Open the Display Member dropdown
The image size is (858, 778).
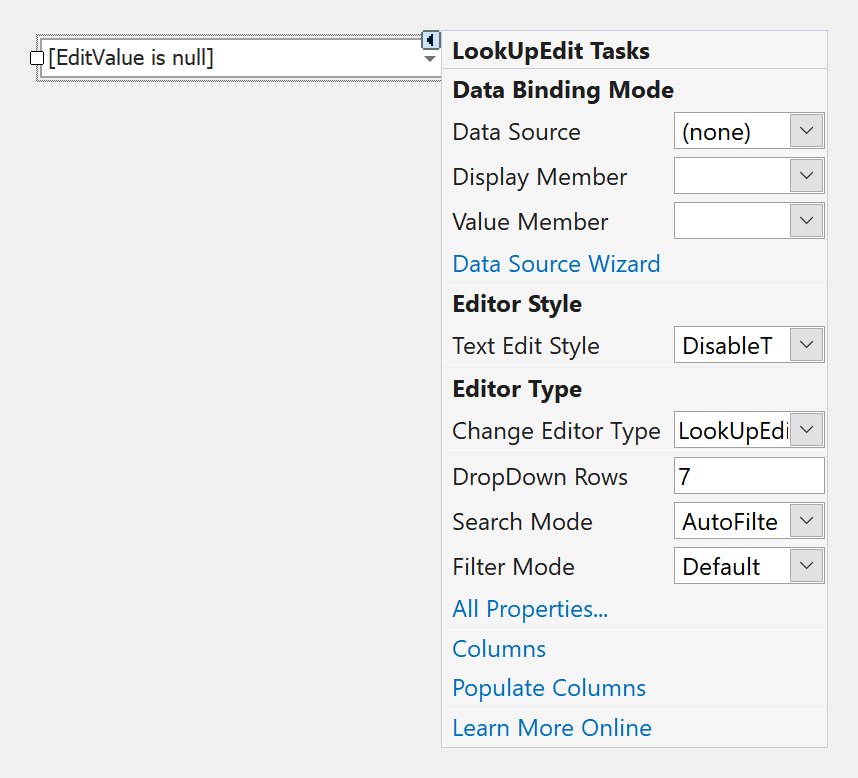point(806,176)
